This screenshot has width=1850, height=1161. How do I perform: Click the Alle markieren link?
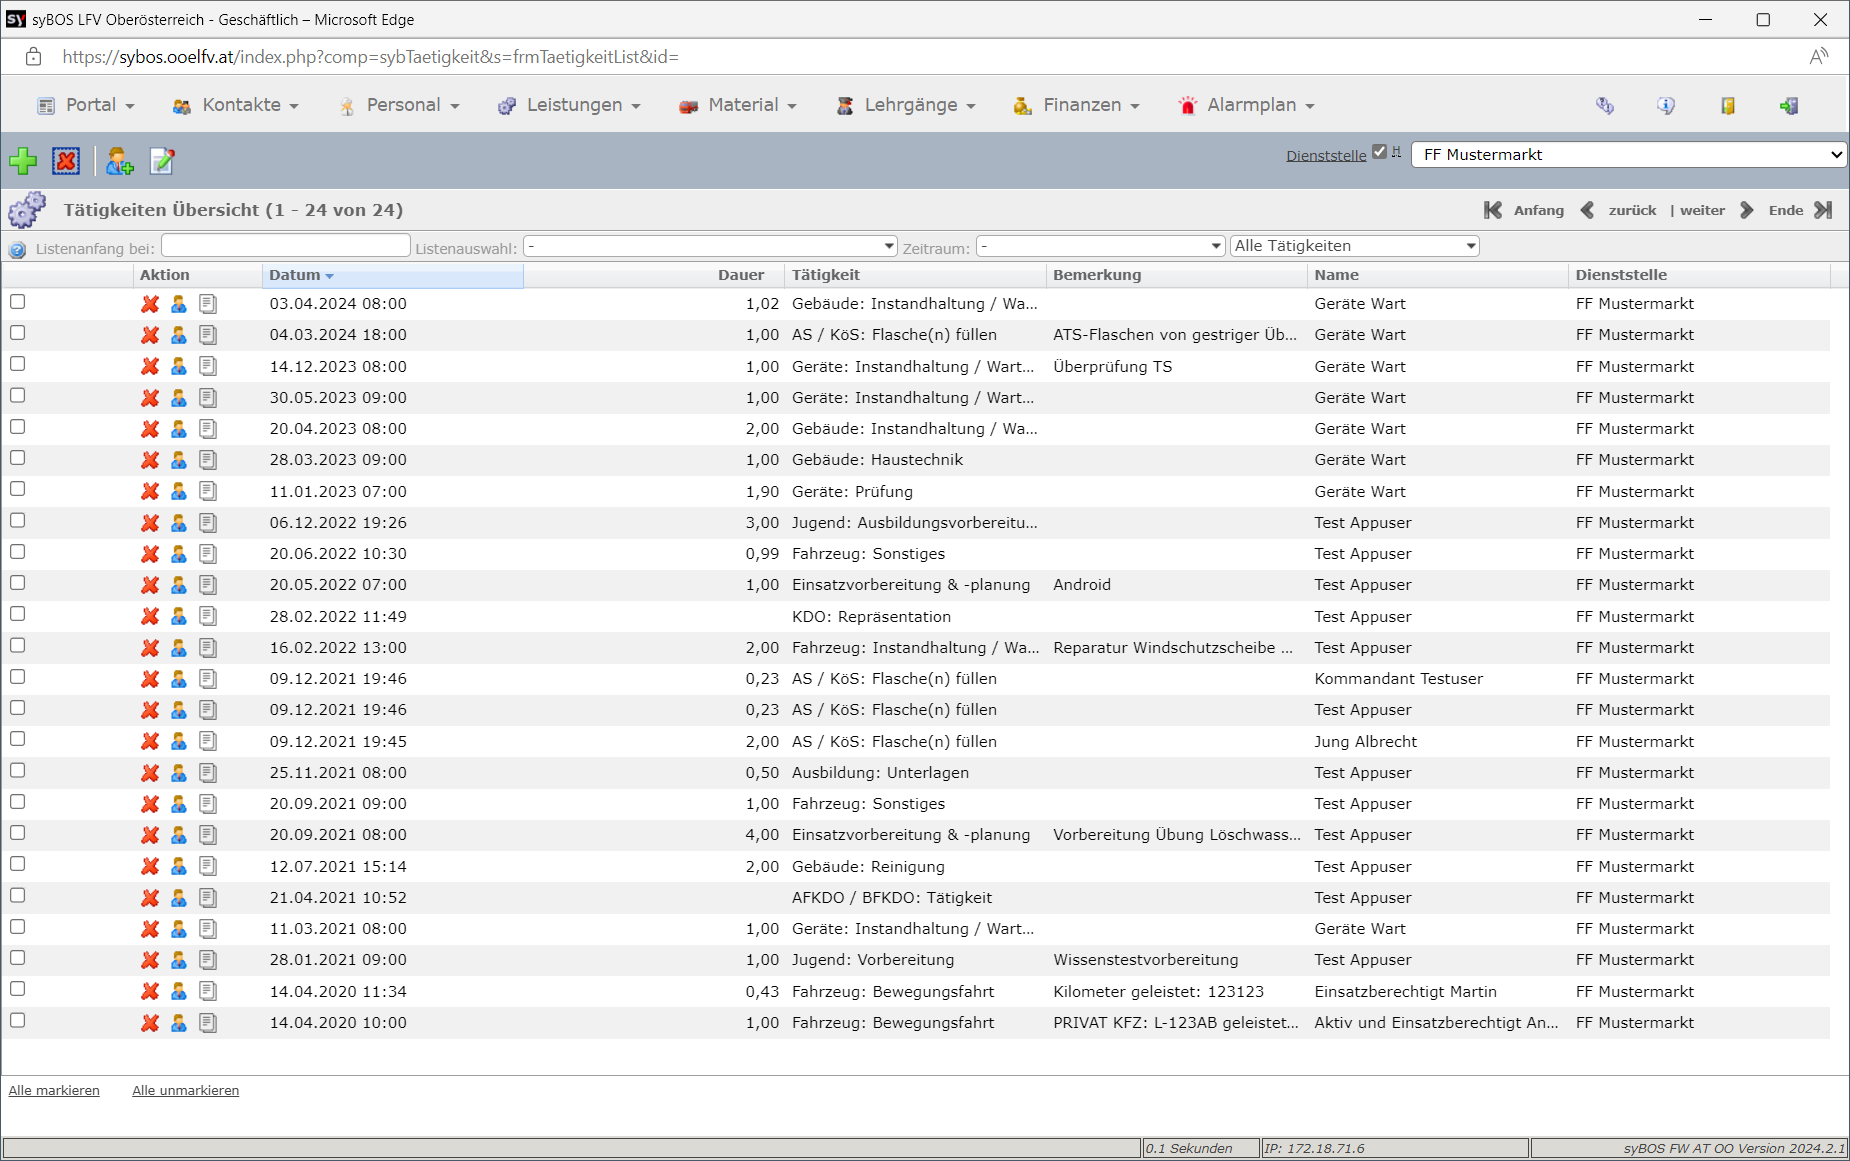(x=54, y=1091)
